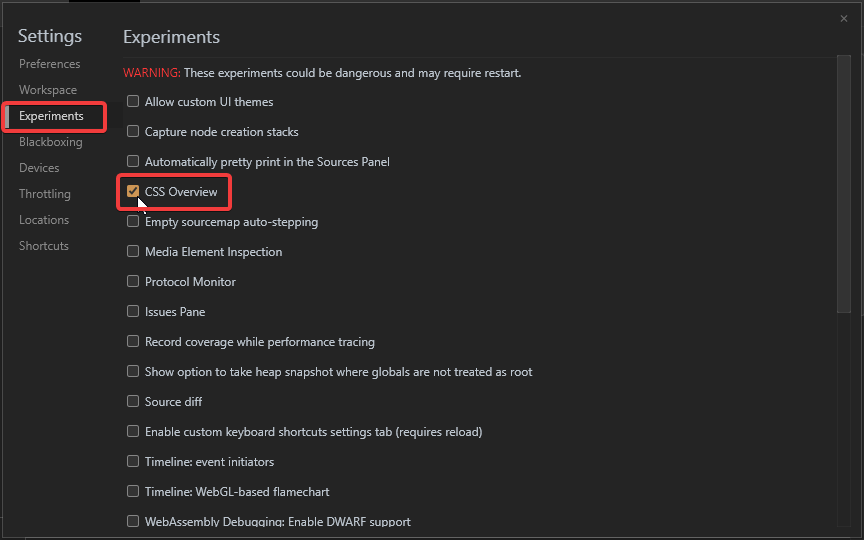Enable the Protocol Monitor experiment
This screenshot has width=864, height=540.
133,281
